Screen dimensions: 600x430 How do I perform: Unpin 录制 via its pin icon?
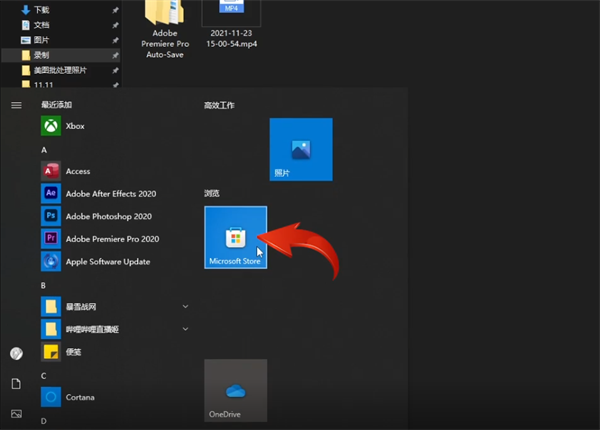[115, 55]
